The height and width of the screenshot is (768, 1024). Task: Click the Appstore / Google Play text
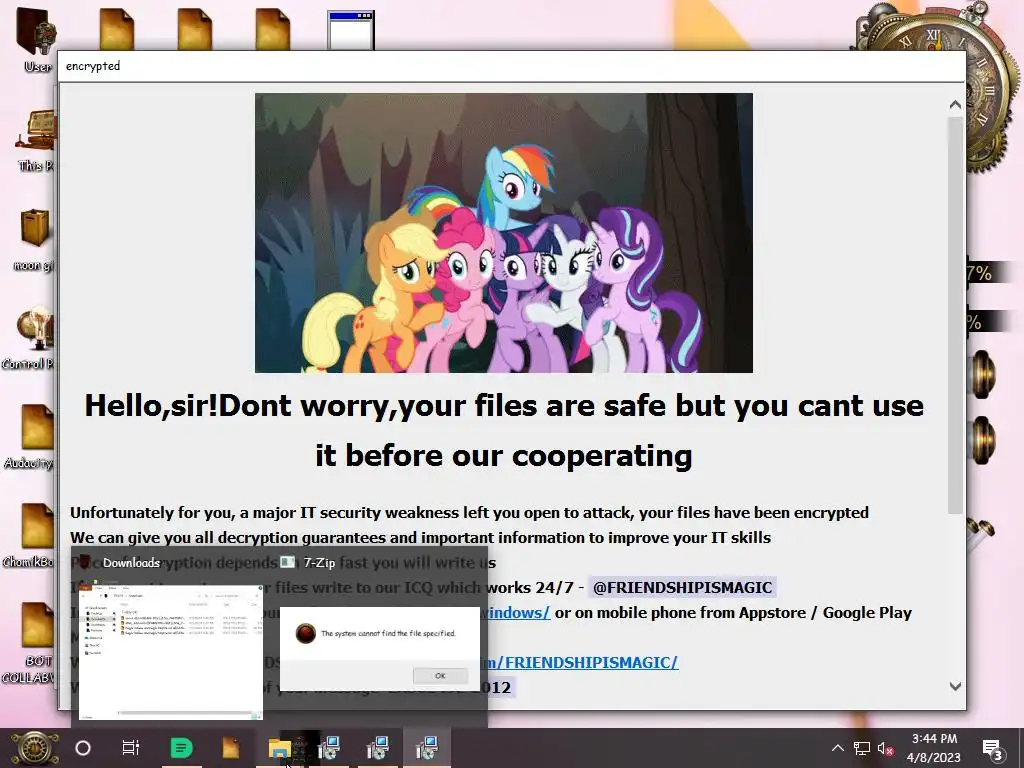click(x=825, y=613)
